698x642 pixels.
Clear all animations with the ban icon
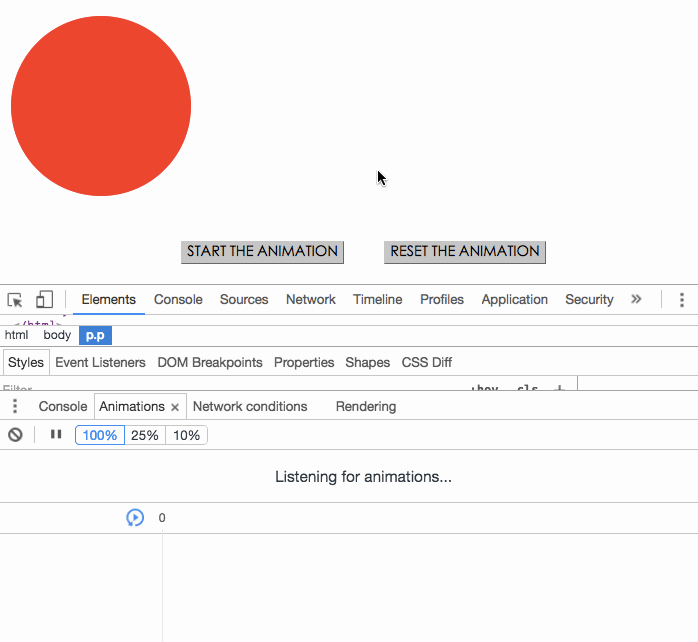pyautogui.click(x=15, y=435)
